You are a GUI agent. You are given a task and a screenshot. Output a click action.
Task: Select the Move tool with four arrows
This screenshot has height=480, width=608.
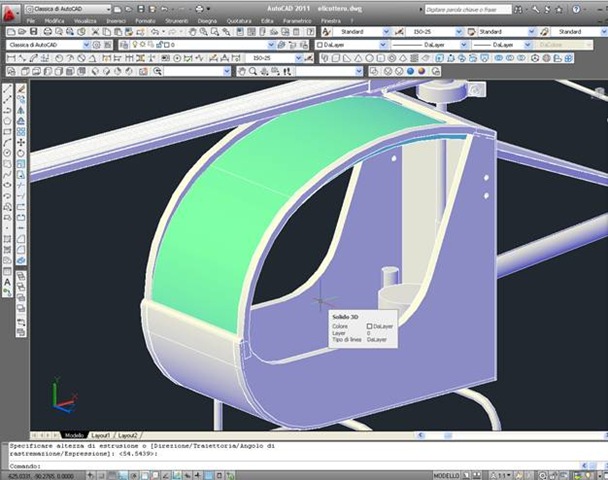pyautogui.click(x=22, y=142)
